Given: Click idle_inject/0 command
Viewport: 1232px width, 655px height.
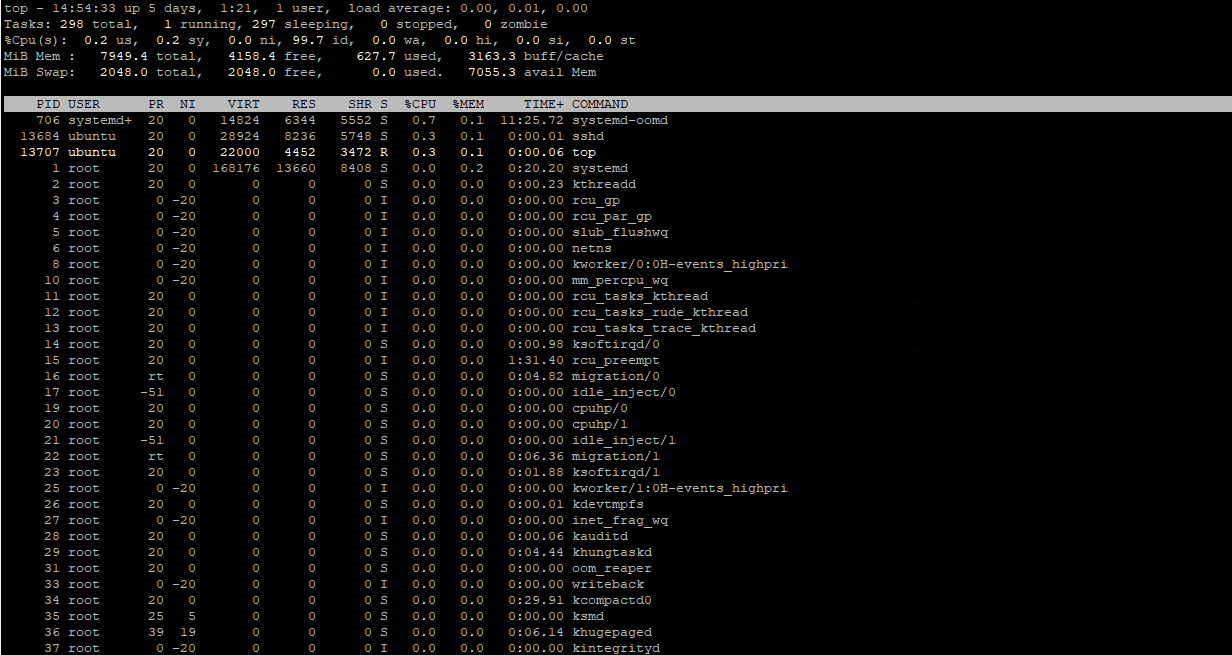Looking at the screenshot, I should pos(624,392).
